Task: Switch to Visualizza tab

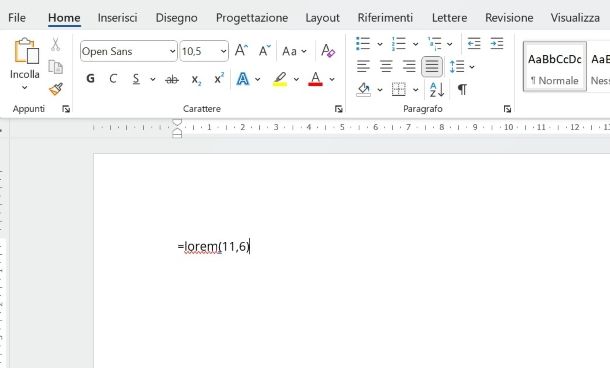Action: (575, 18)
